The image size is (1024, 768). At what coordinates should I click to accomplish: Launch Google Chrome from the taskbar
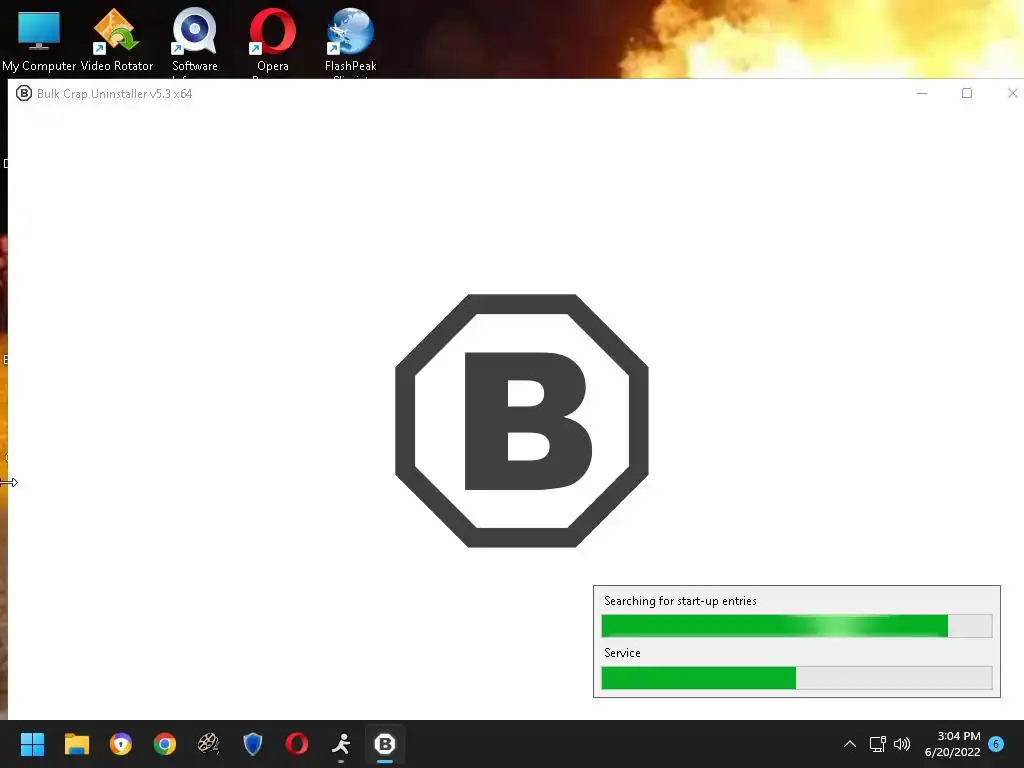165,744
